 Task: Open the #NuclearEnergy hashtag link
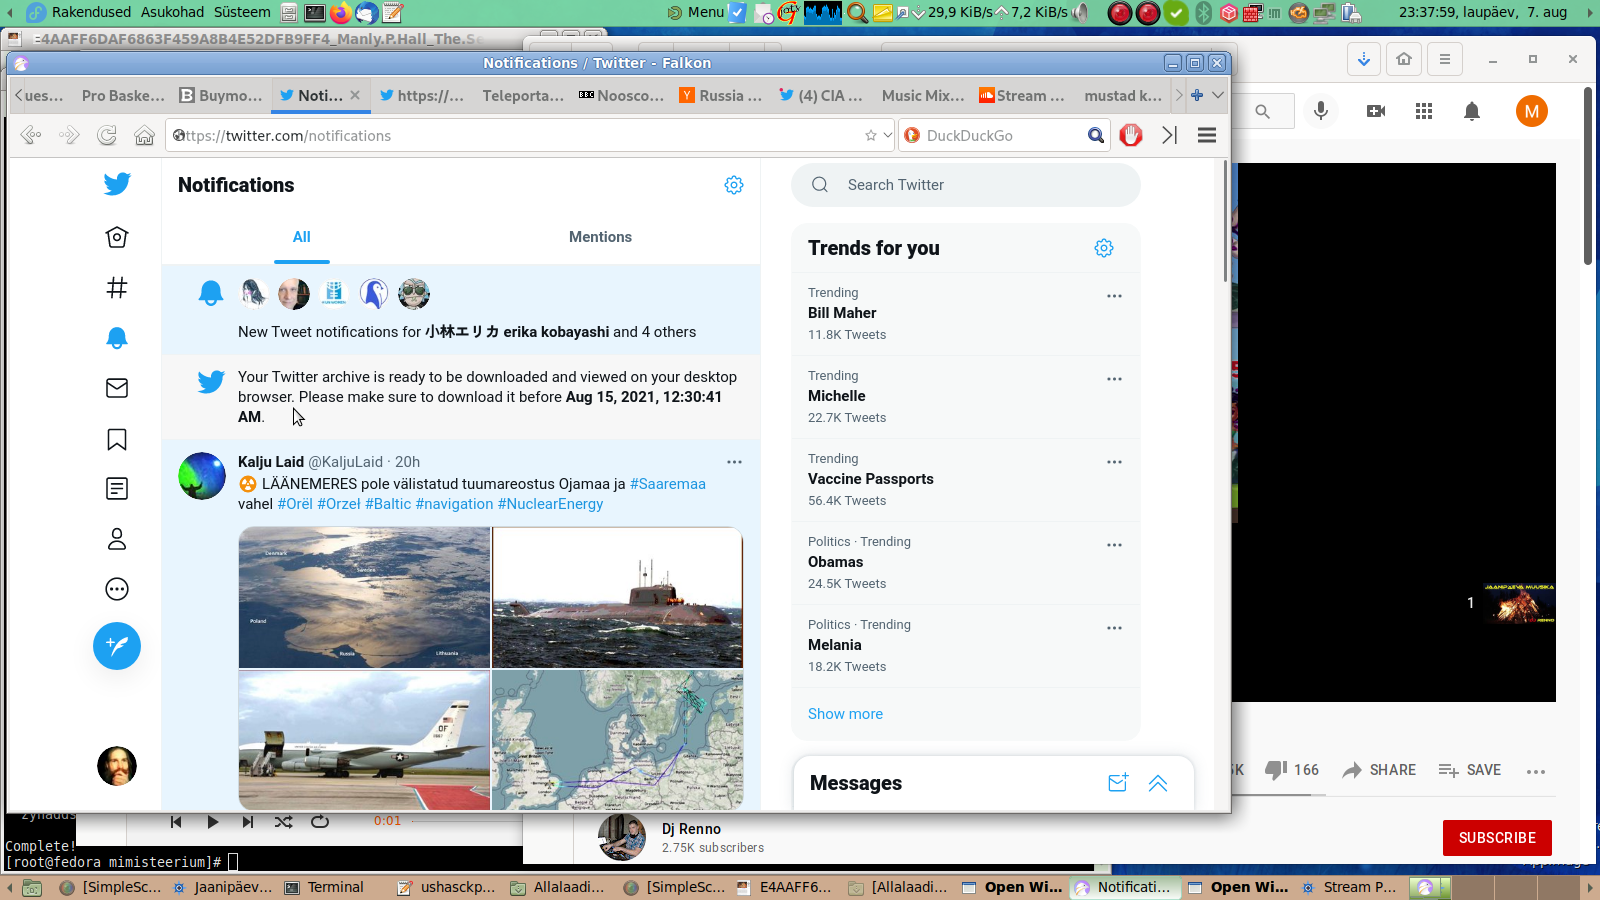tap(550, 504)
